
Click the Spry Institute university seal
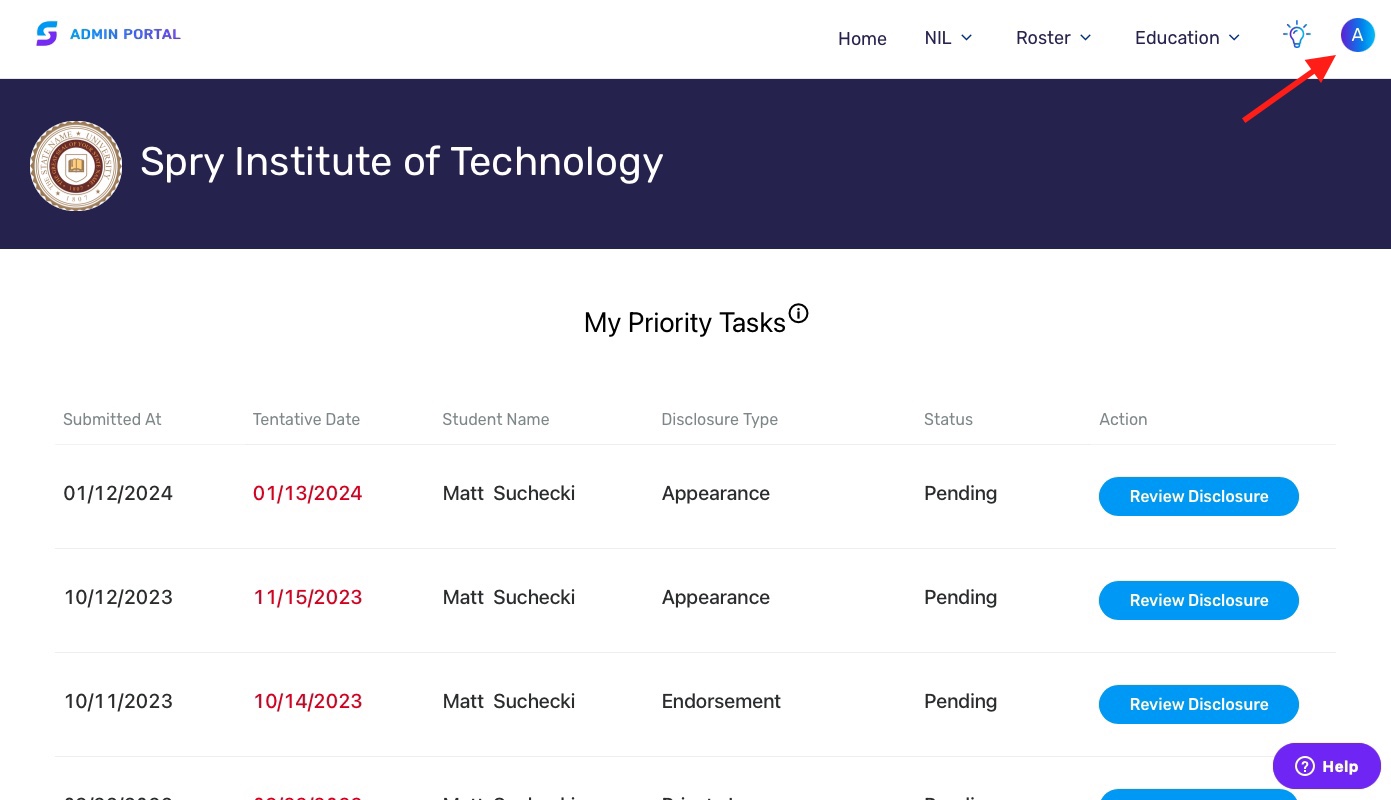click(76, 166)
